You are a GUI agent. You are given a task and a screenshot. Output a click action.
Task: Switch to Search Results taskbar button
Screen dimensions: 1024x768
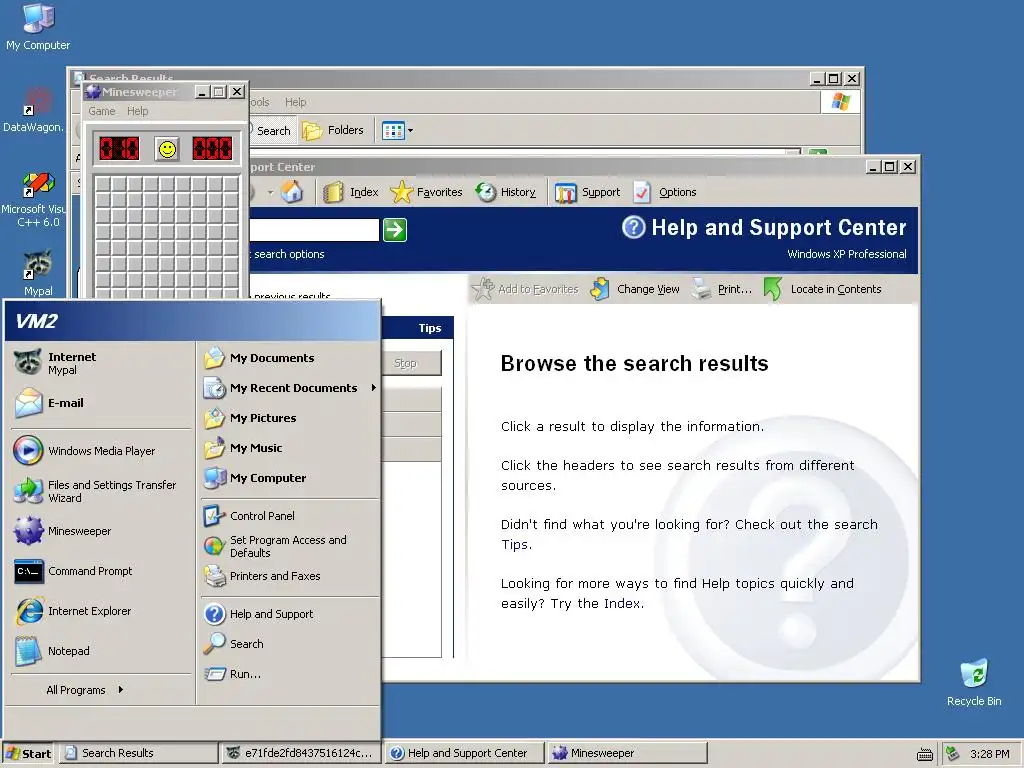point(139,753)
